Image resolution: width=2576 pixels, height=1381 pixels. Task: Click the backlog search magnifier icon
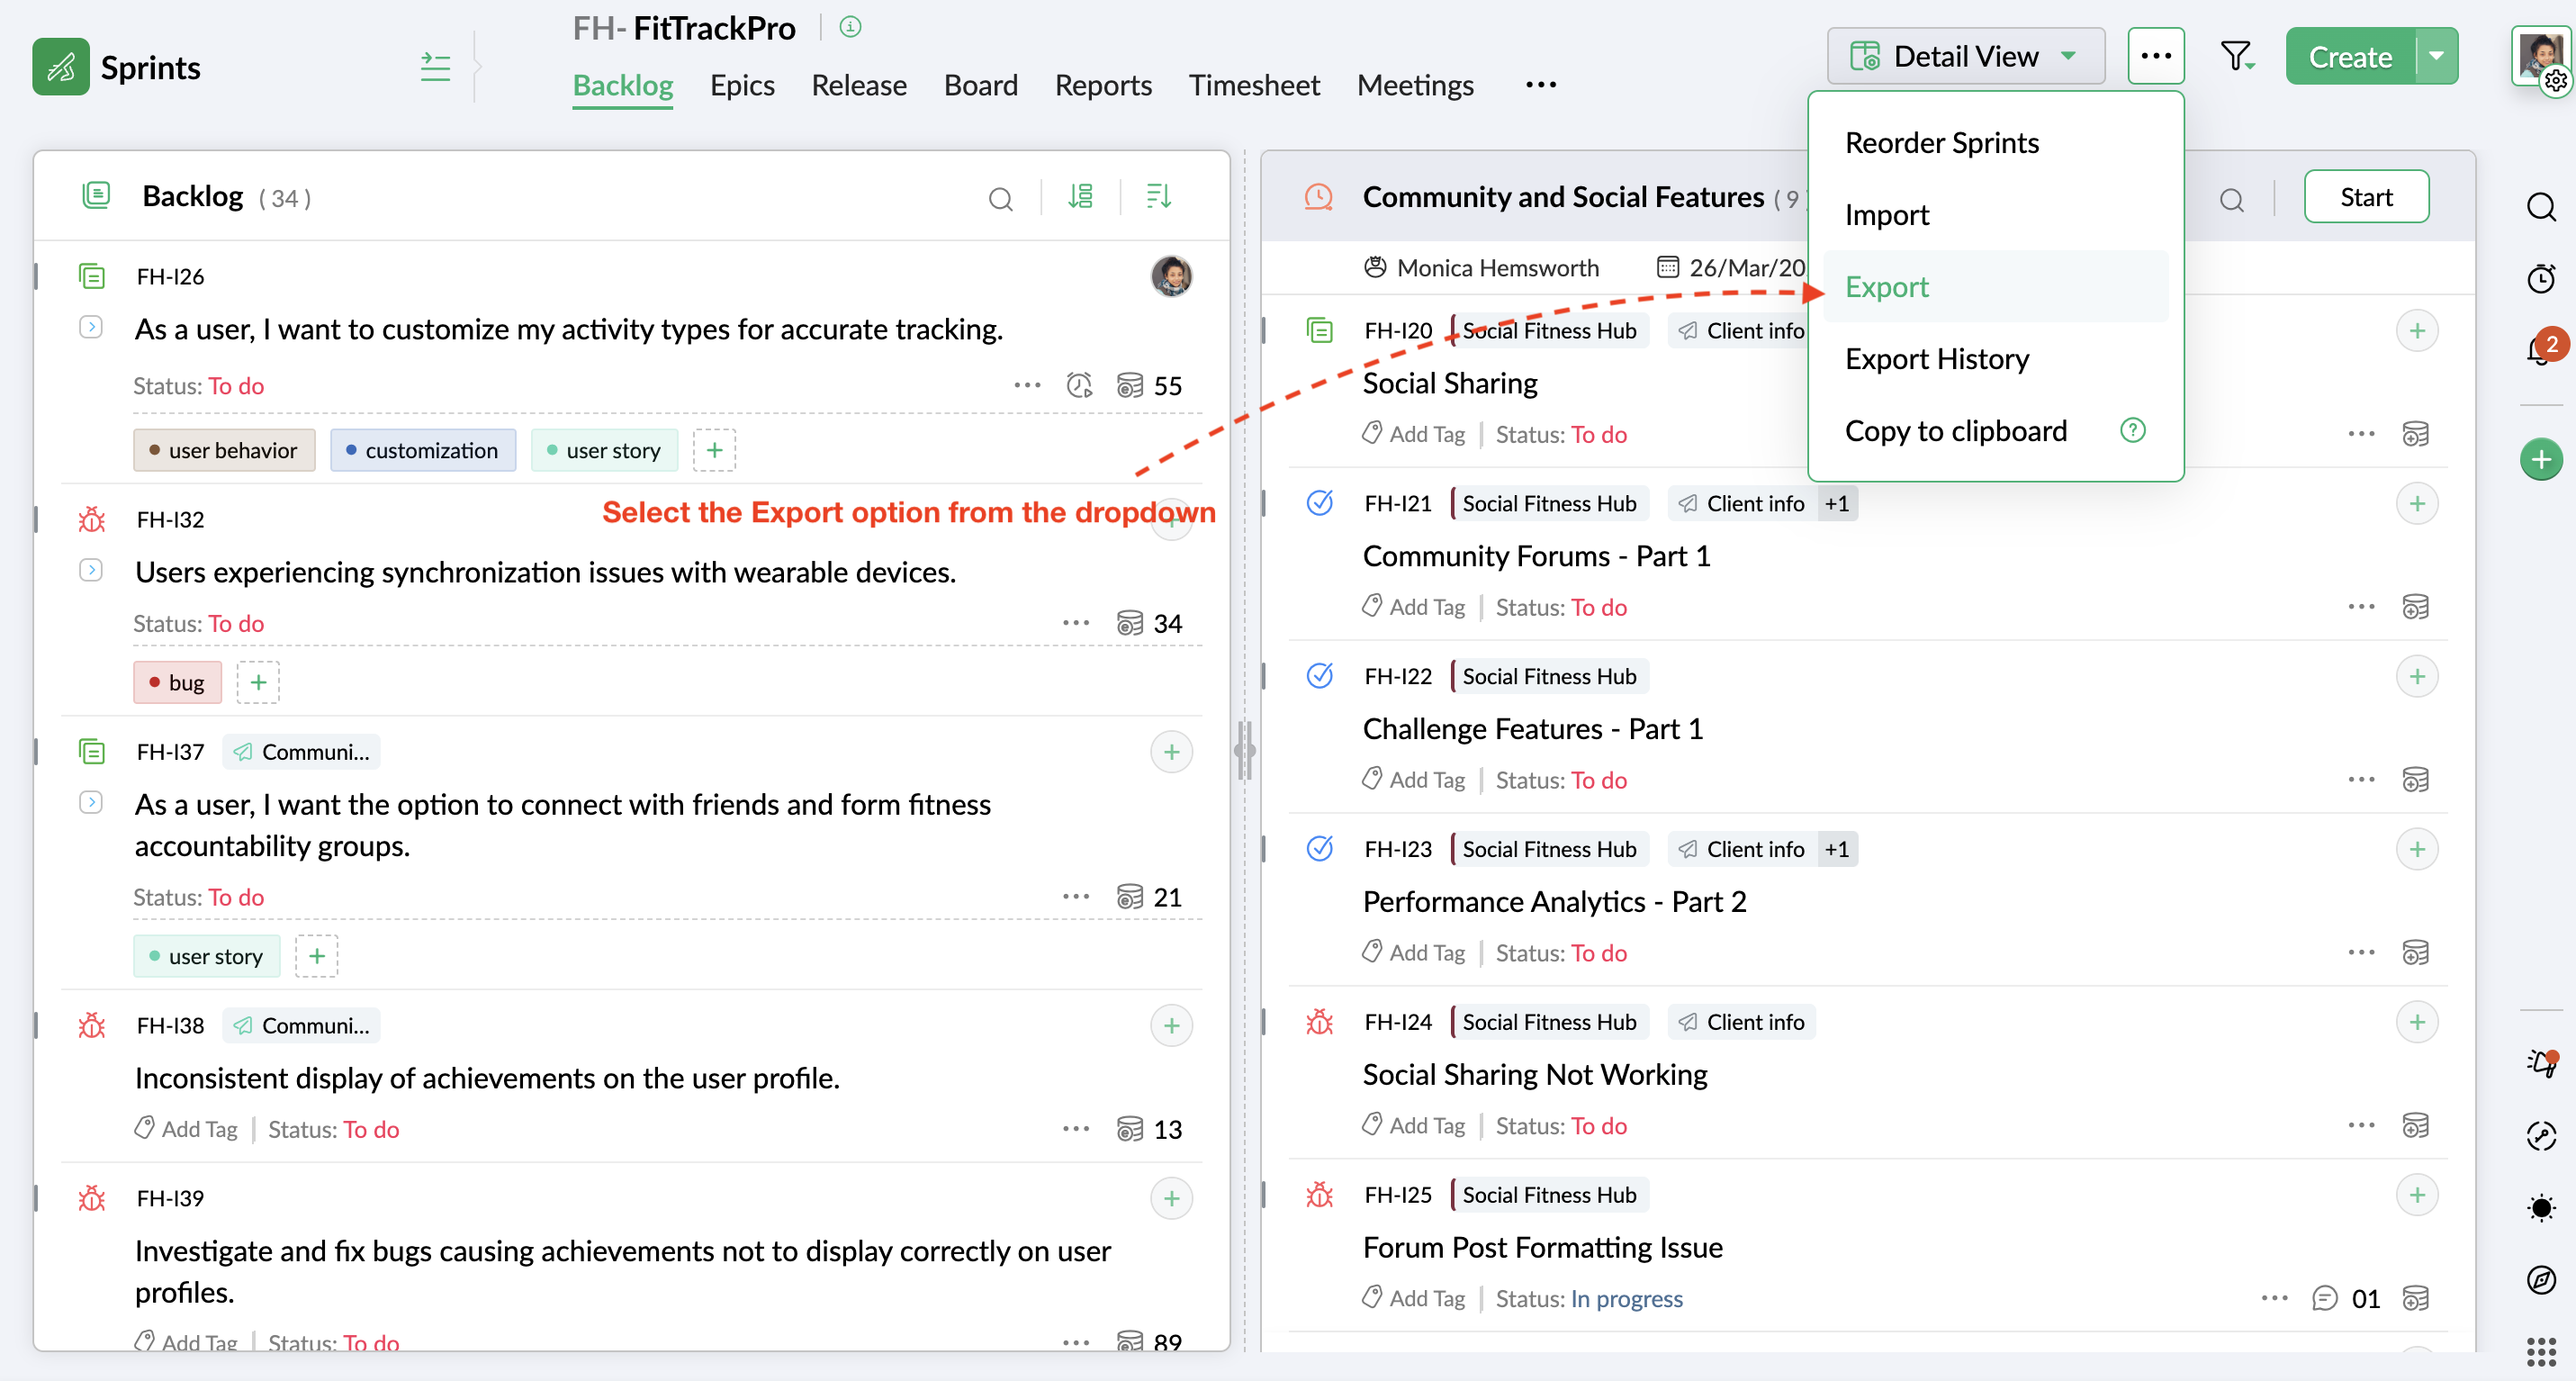1000,198
